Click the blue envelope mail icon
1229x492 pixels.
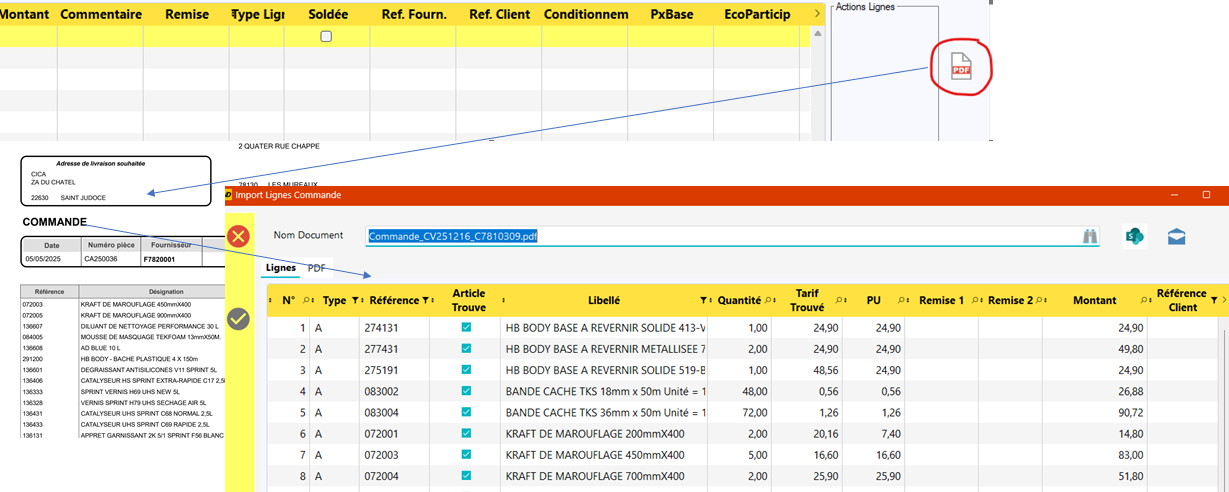1176,236
